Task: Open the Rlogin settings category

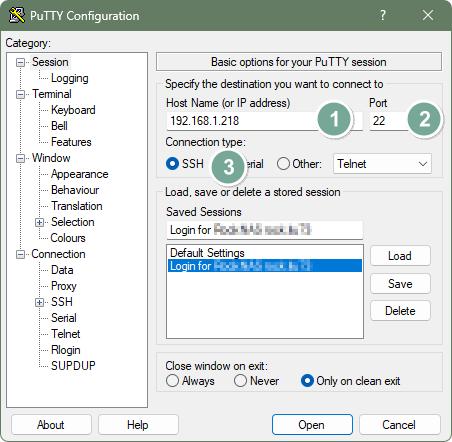Action: click(x=66, y=350)
